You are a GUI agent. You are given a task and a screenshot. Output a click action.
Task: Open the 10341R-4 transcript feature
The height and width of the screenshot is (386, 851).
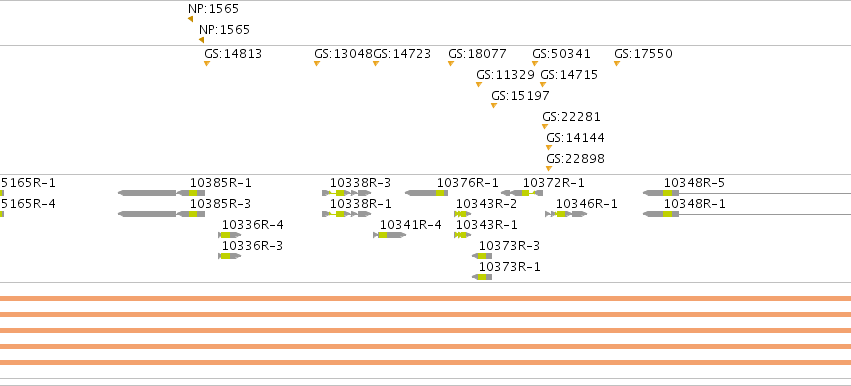(x=390, y=235)
